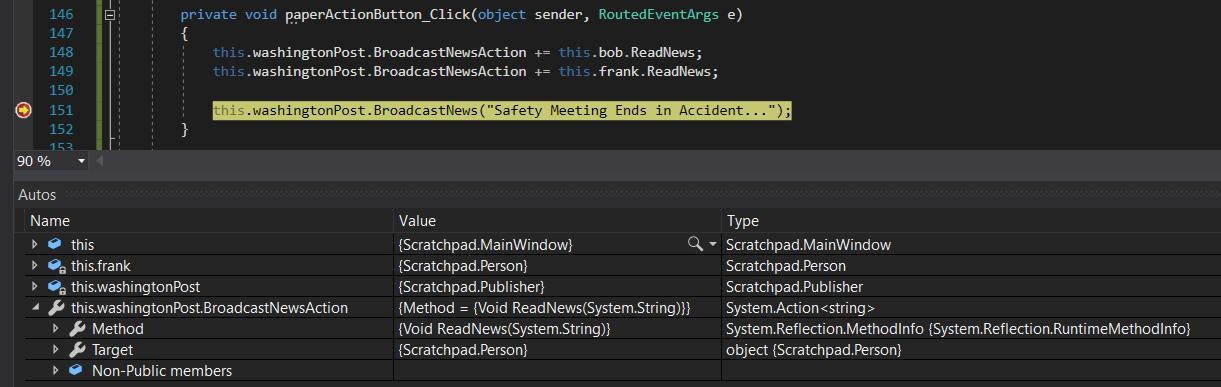Click the 'this' object cube icon
This screenshot has height=387, width=1221.
[55, 245]
